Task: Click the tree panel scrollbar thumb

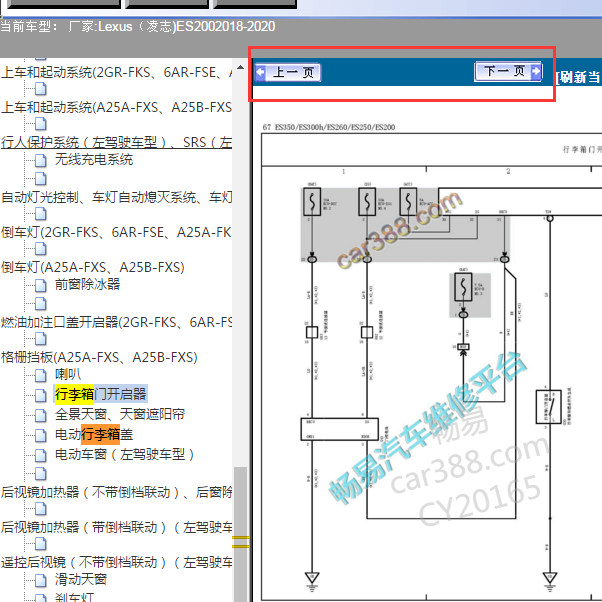Action: pos(240,534)
